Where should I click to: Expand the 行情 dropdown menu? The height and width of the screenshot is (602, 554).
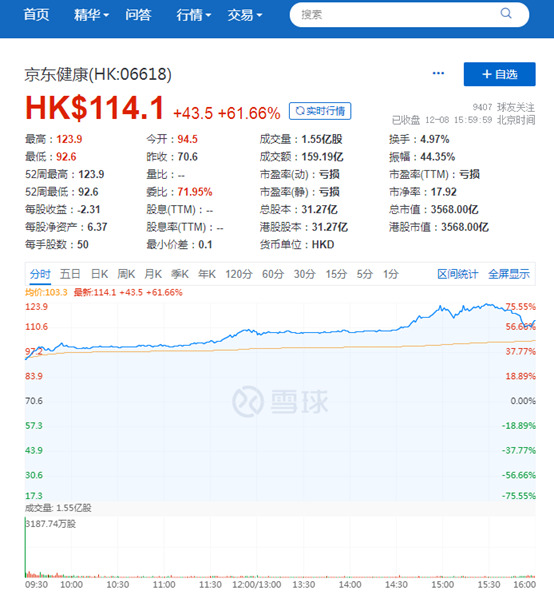(x=193, y=15)
